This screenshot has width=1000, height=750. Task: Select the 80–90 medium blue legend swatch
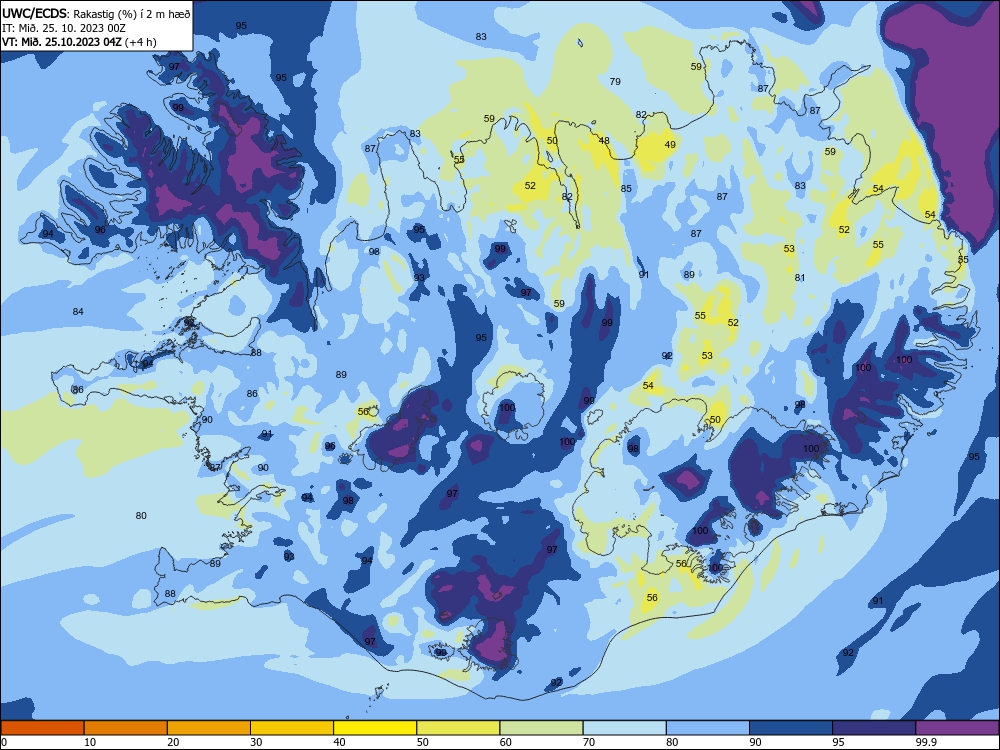(708, 728)
